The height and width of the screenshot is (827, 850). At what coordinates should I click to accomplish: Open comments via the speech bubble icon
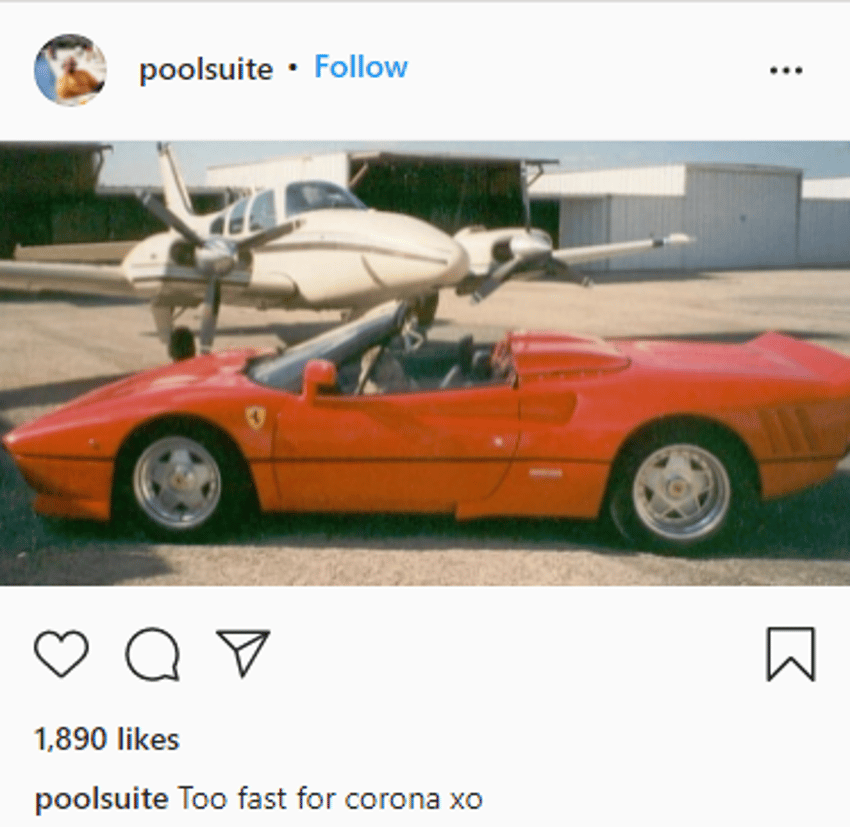tap(152, 654)
